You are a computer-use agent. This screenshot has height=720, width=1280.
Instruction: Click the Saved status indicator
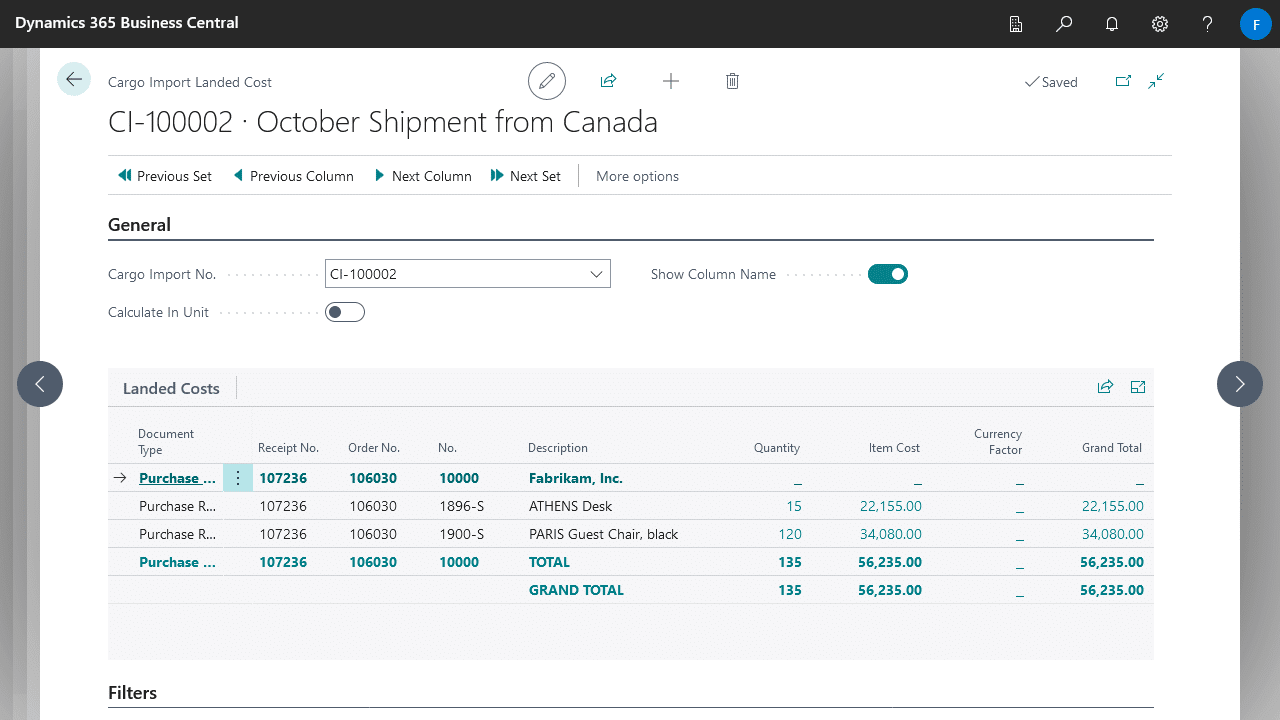click(1051, 82)
